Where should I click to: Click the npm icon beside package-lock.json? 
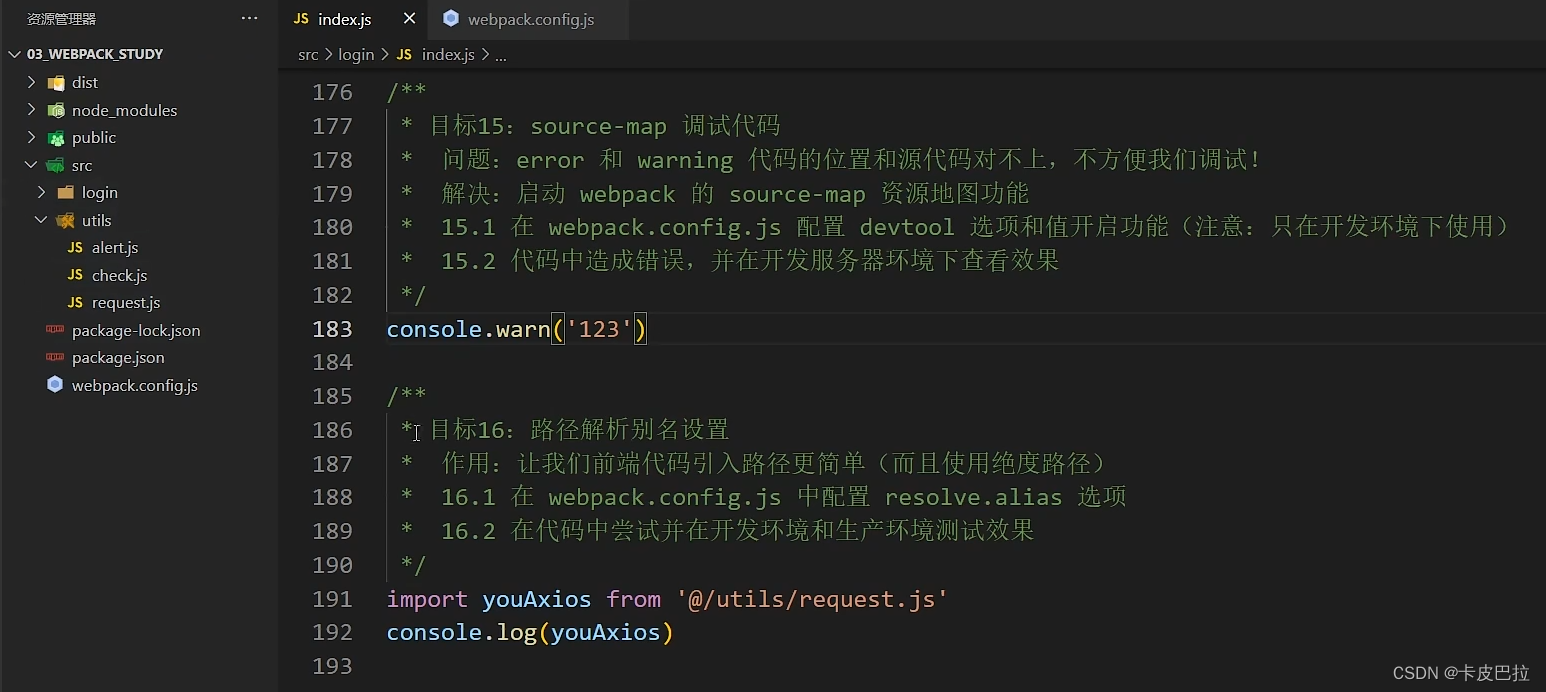click(55, 330)
